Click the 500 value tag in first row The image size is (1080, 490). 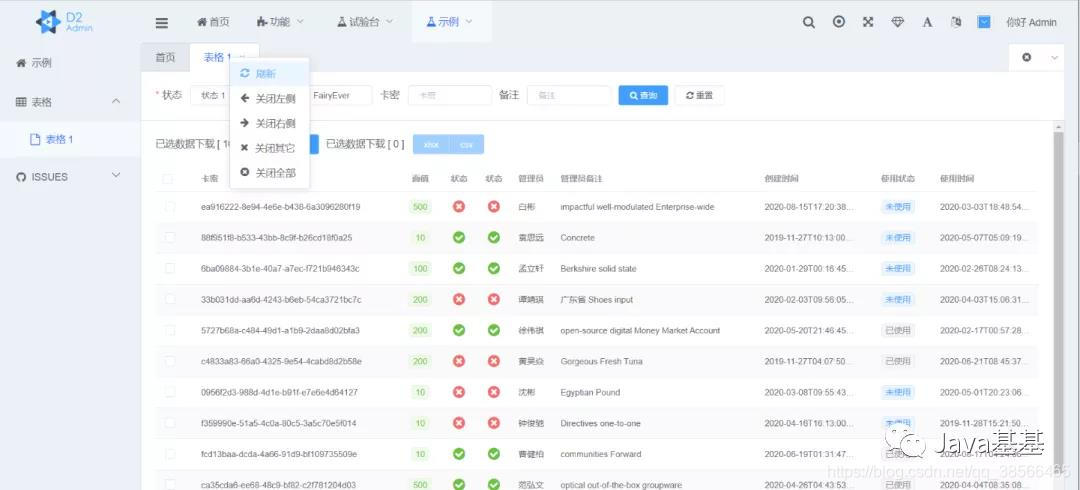(419, 206)
